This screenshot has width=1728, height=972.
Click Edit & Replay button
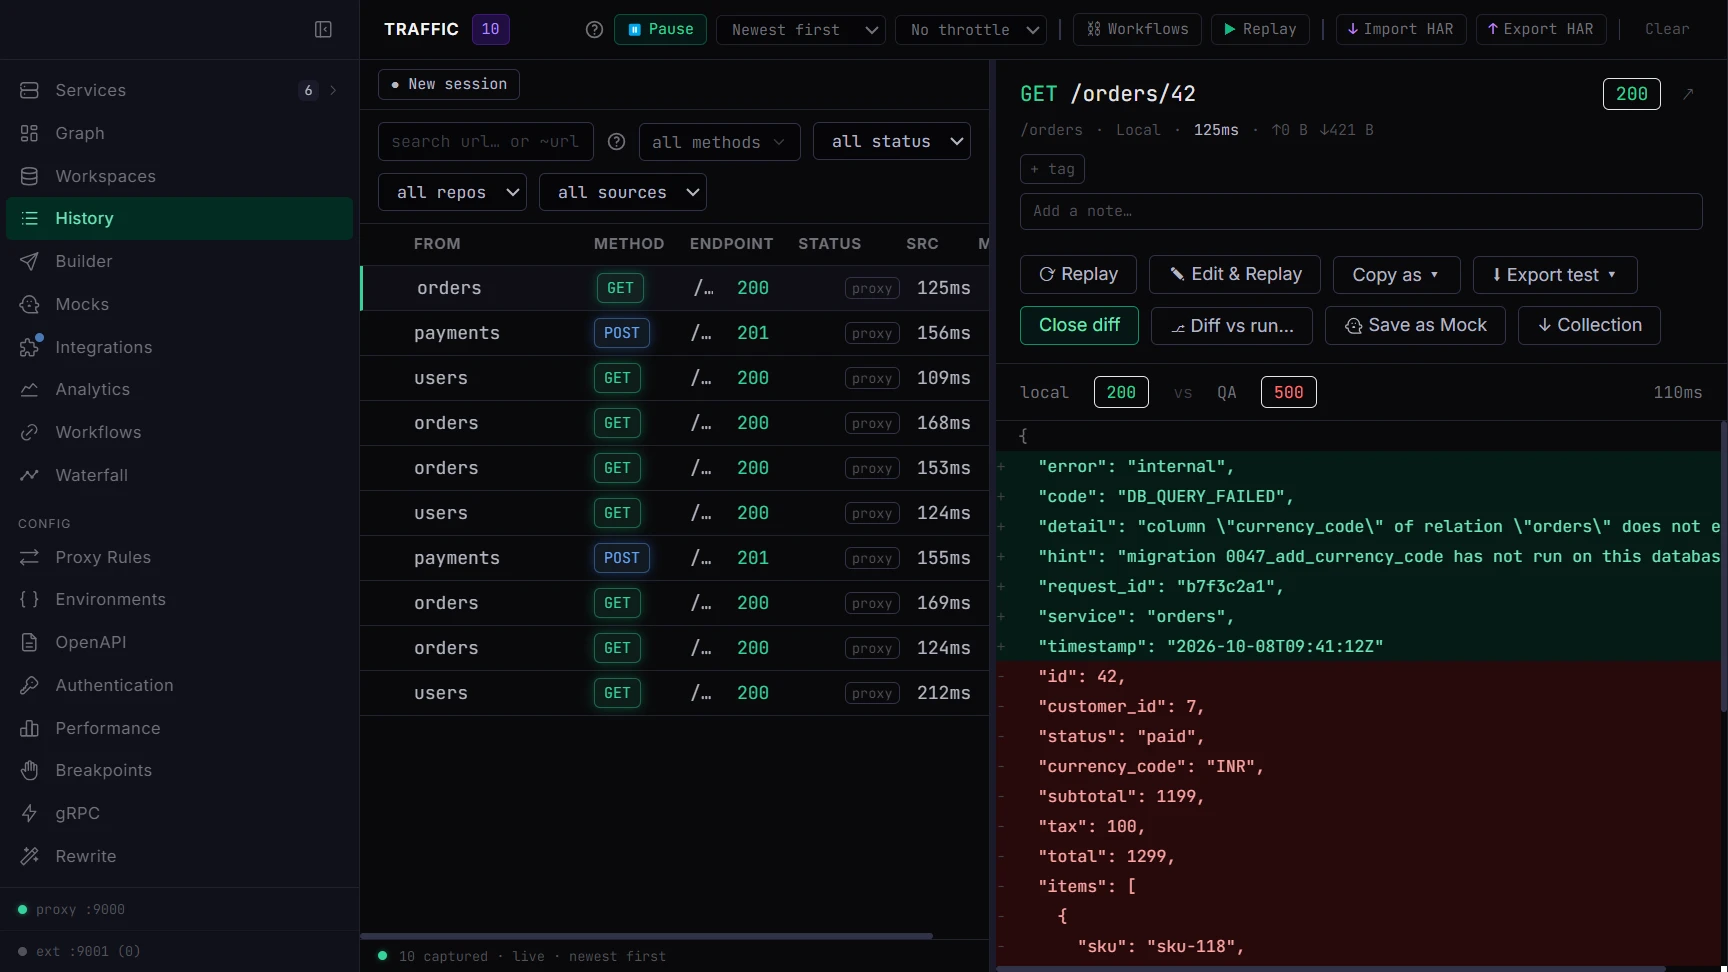(x=1234, y=274)
